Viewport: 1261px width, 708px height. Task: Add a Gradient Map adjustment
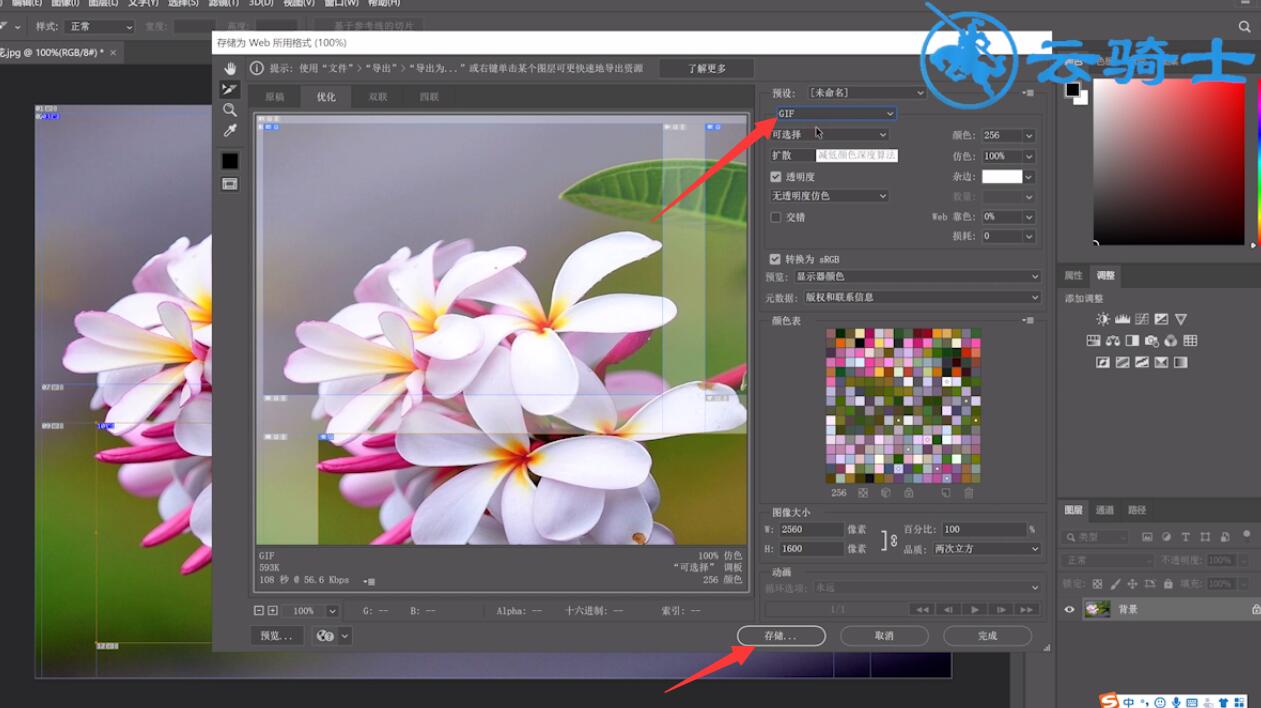pyautogui.click(x=1181, y=363)
